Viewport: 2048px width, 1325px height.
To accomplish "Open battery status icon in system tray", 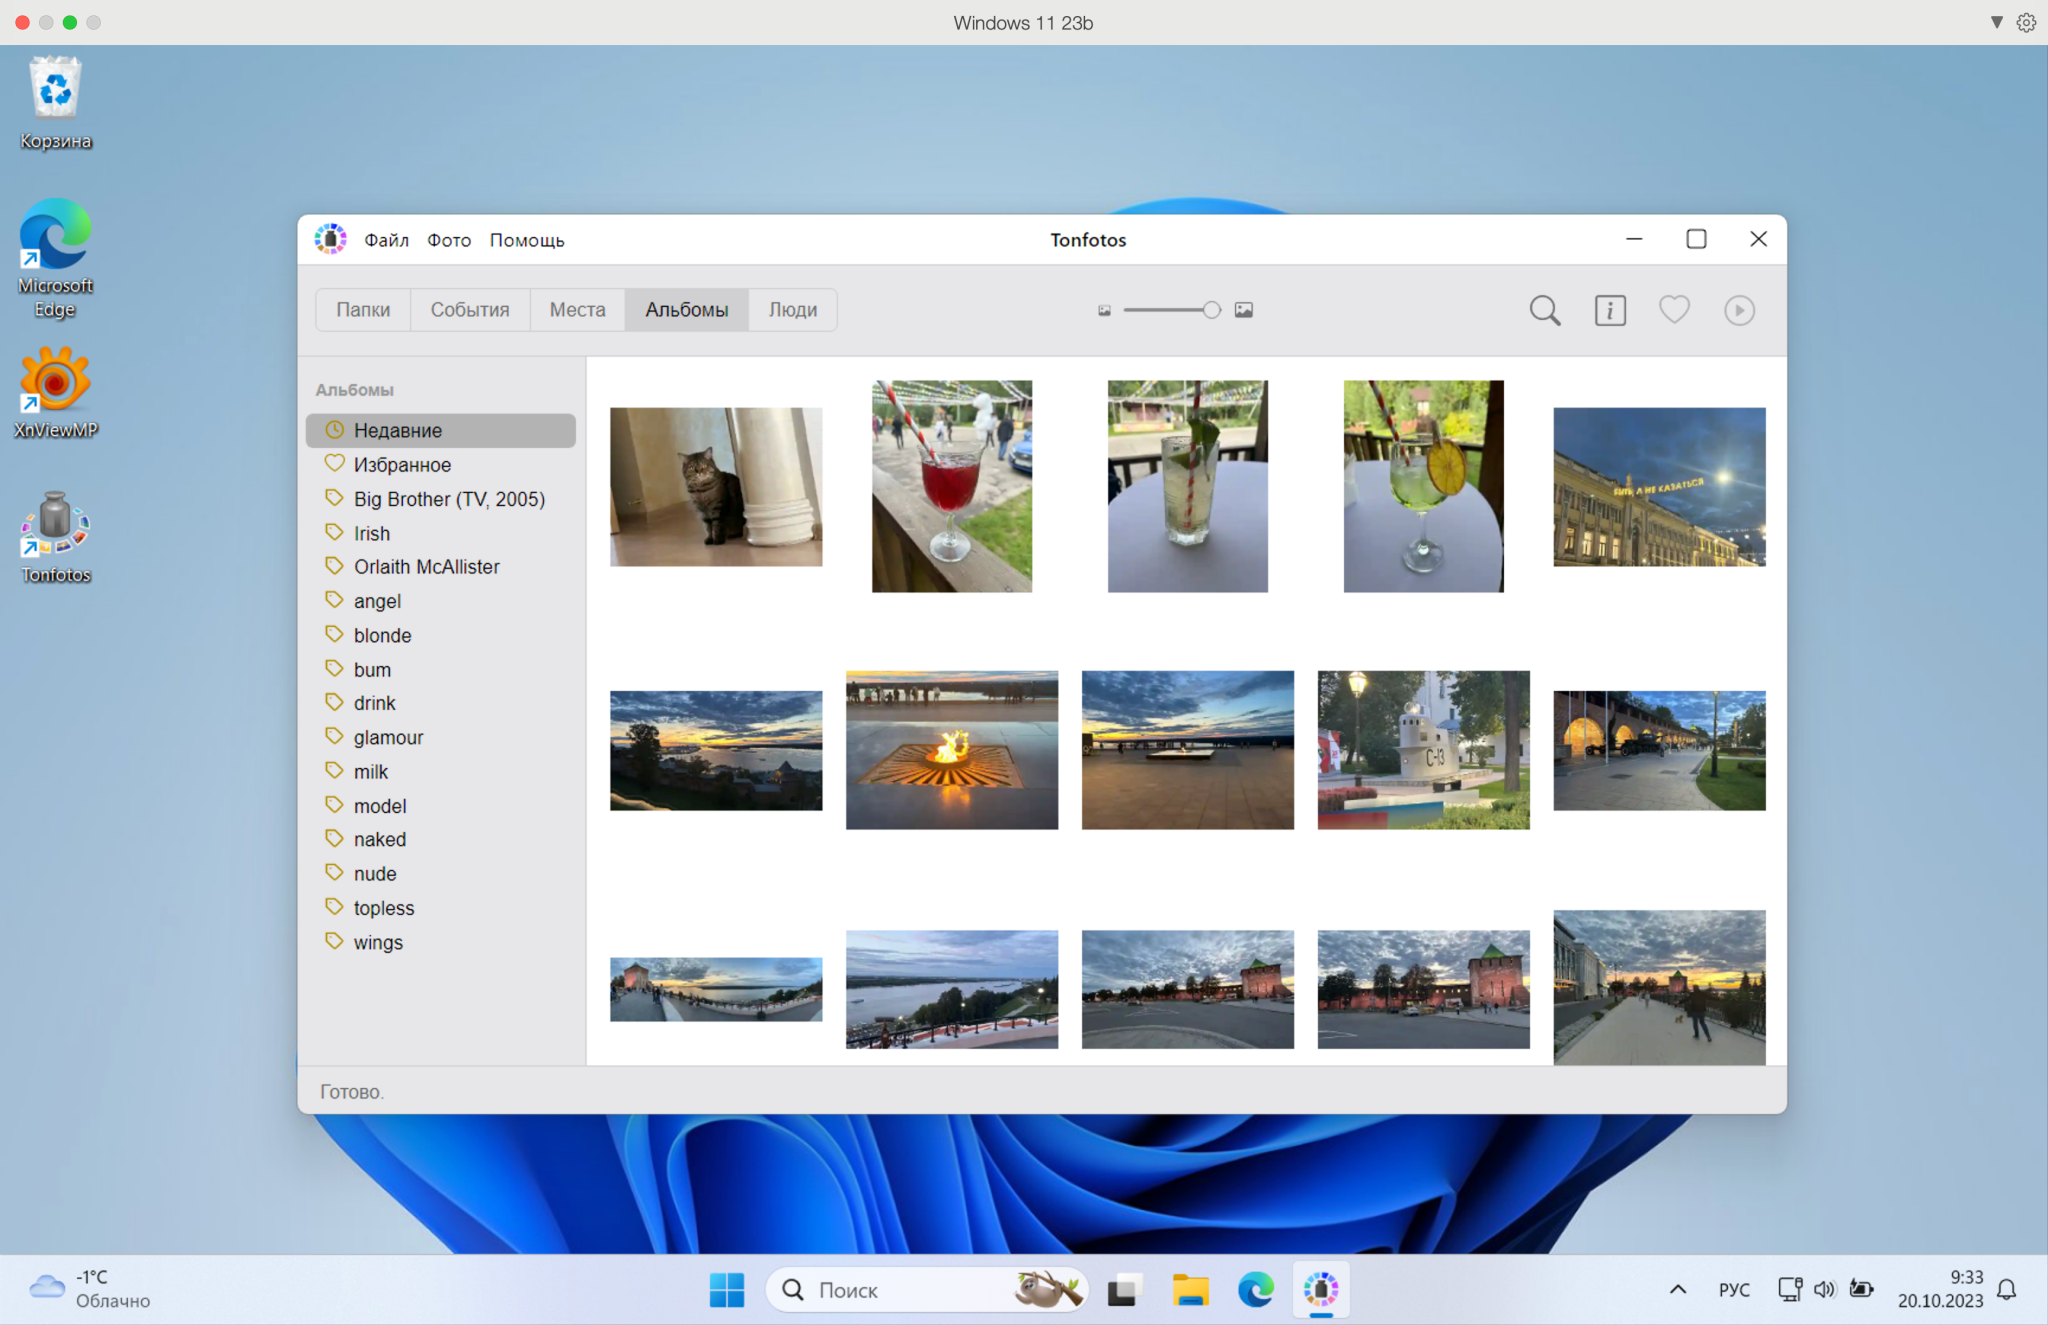I will tap(1861, 1289).
